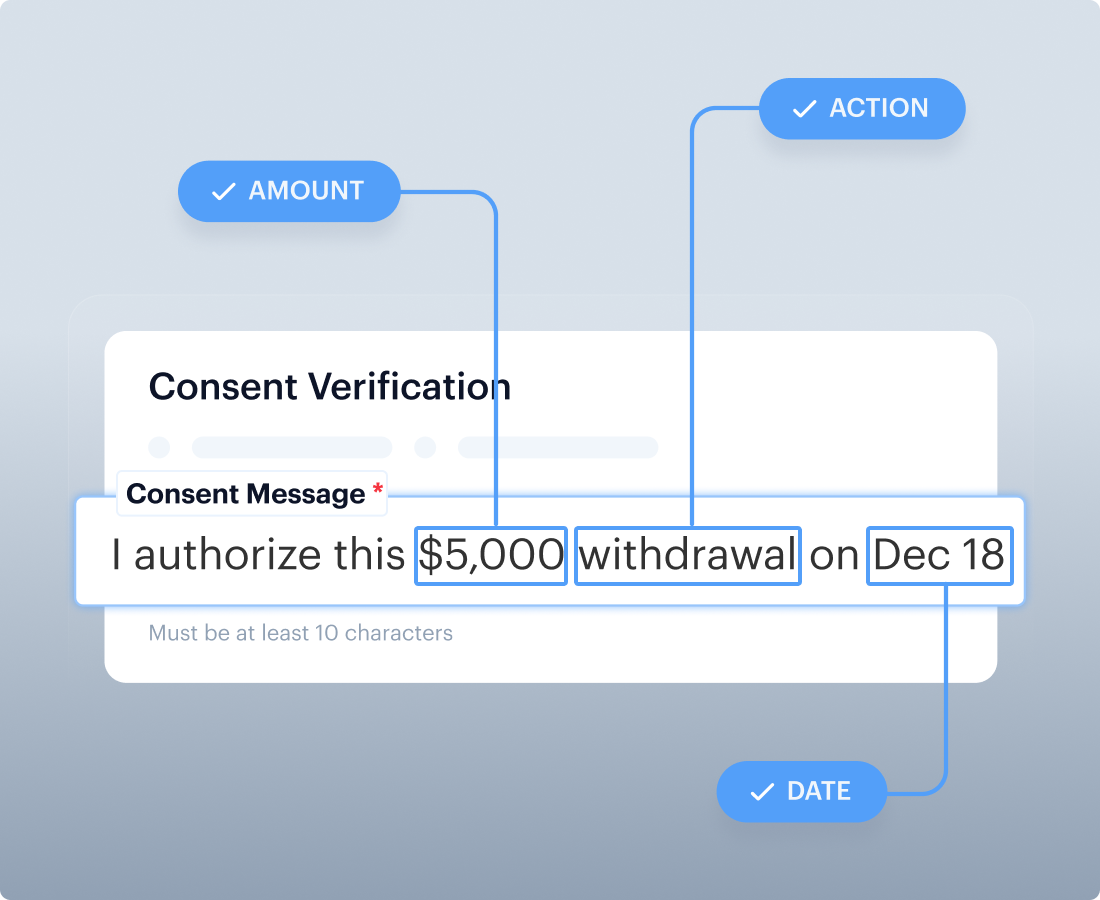Click the first small circle placeholder under the heading
1100x900 pixels.
pyautogui.click(x=159, y=447)
